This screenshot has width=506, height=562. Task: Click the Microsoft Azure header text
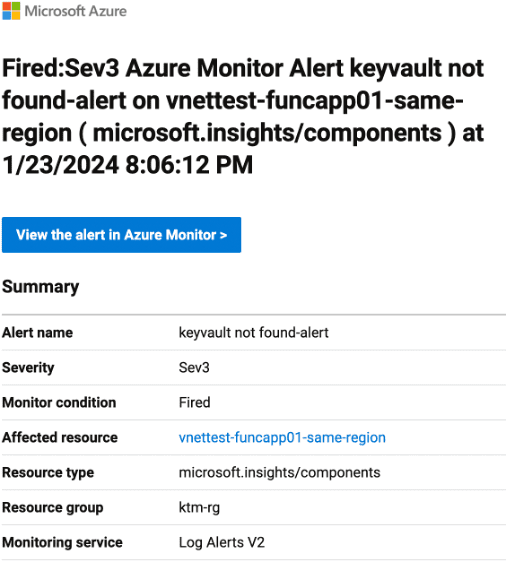click(76, 11)
